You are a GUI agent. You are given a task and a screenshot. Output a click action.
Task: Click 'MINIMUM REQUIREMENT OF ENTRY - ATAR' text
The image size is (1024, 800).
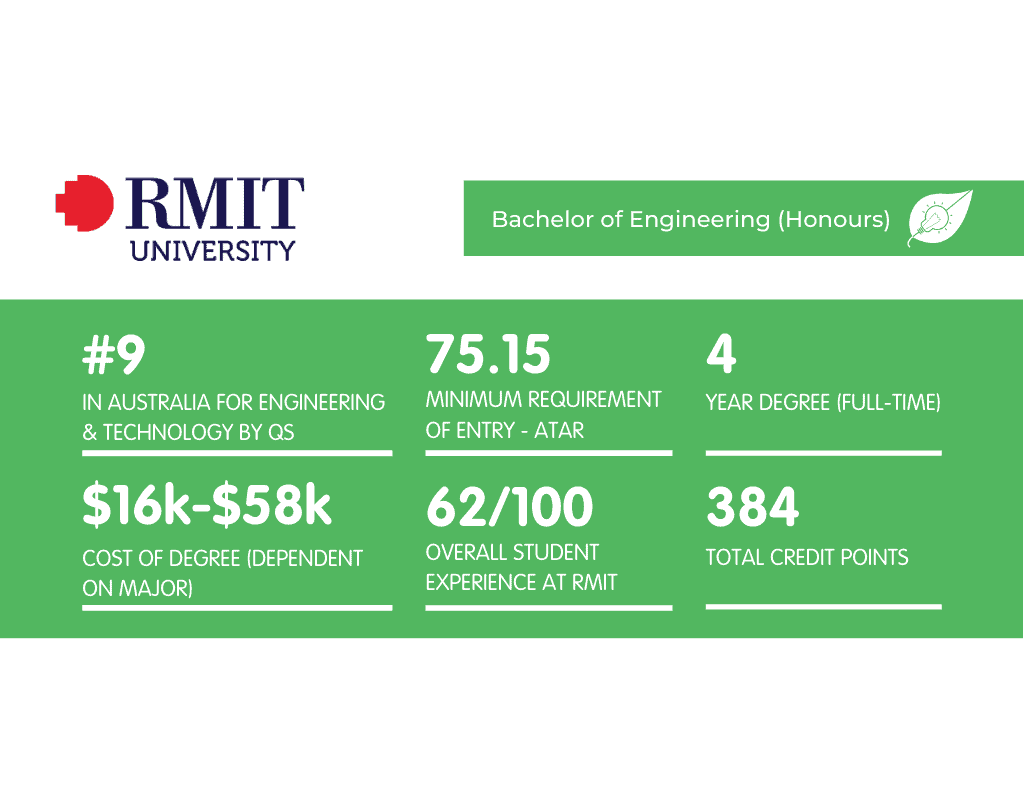pos(543,414)
